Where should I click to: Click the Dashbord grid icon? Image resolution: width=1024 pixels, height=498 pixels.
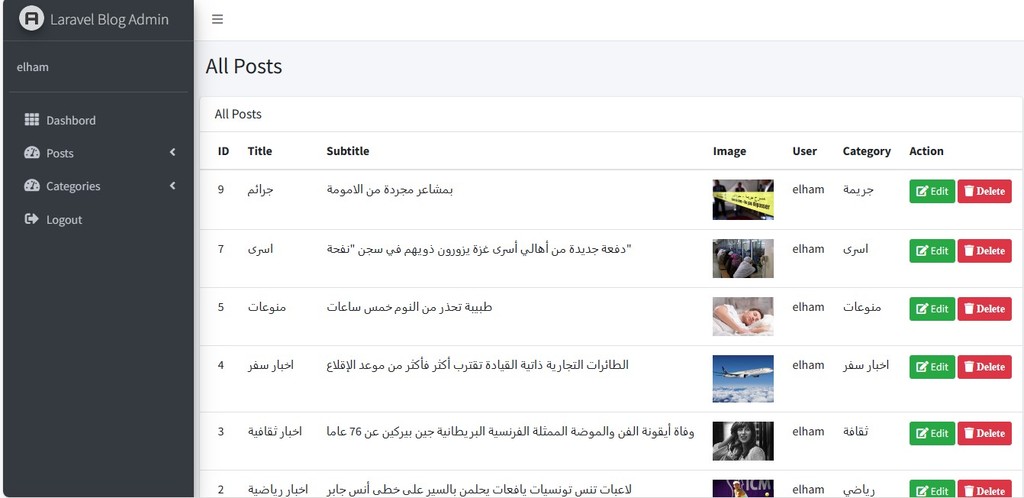pyautogui.click(x=31, y=119)
